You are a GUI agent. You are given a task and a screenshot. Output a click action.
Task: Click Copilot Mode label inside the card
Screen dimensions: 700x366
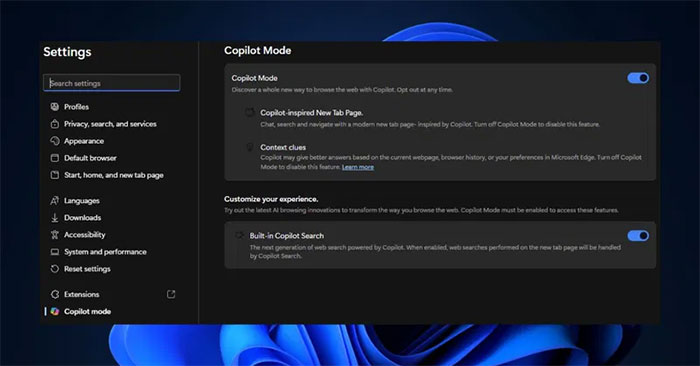click(x=254, y=78)
